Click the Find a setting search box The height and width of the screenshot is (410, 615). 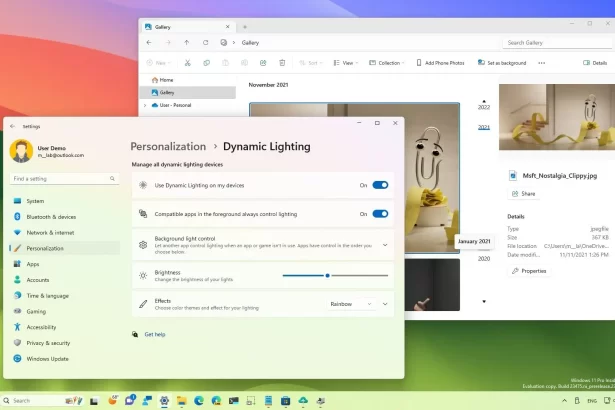coord(60,179)
